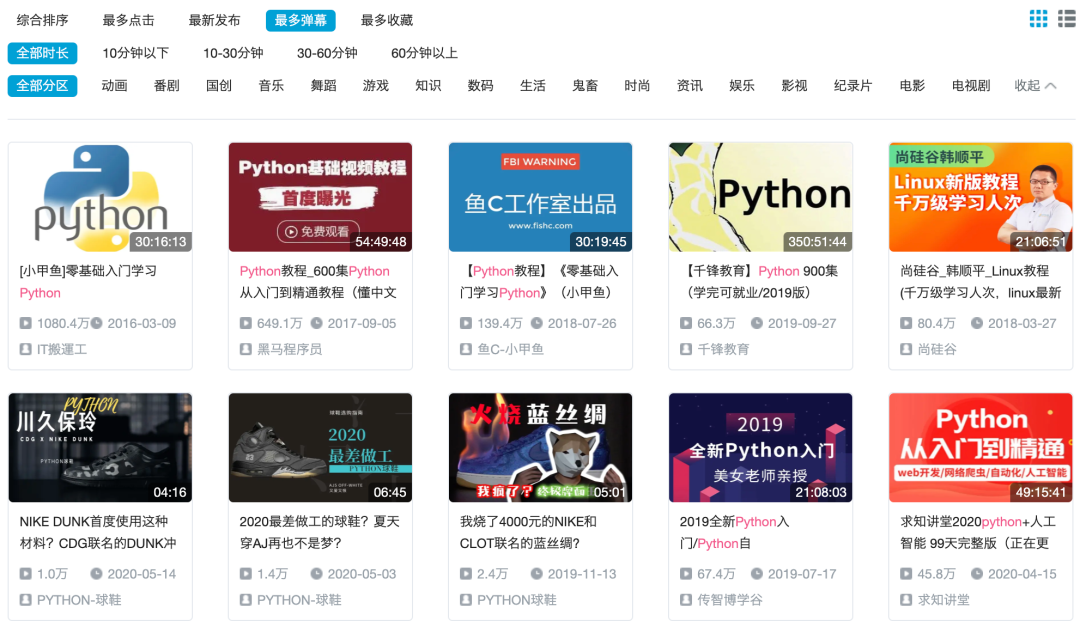The width and height of the screenshot is (1080, 633).
Task: Open Python从入门到精通 thumbnail
Action: pyautogui.click(x=981, y=448)
